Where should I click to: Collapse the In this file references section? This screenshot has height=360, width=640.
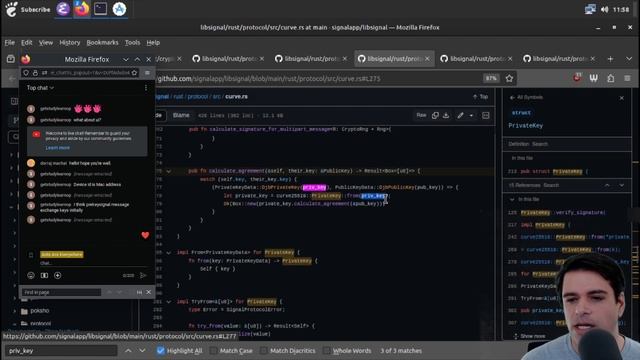(512, 199)
